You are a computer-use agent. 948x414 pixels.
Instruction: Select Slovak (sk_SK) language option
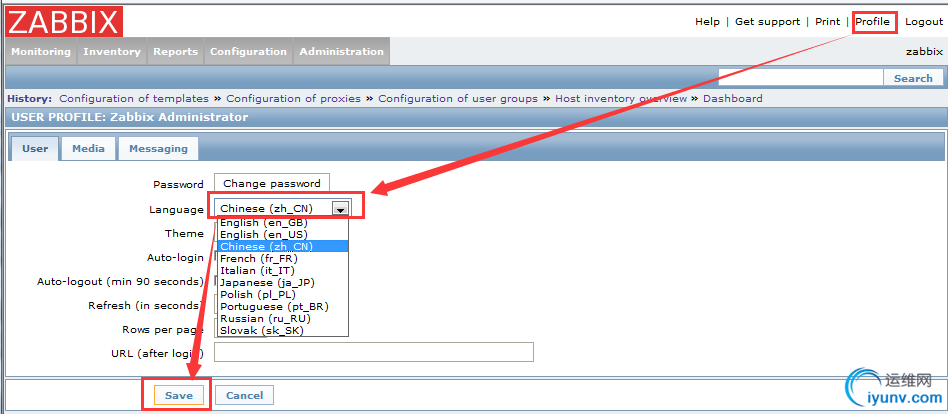[x=282, y=331]
